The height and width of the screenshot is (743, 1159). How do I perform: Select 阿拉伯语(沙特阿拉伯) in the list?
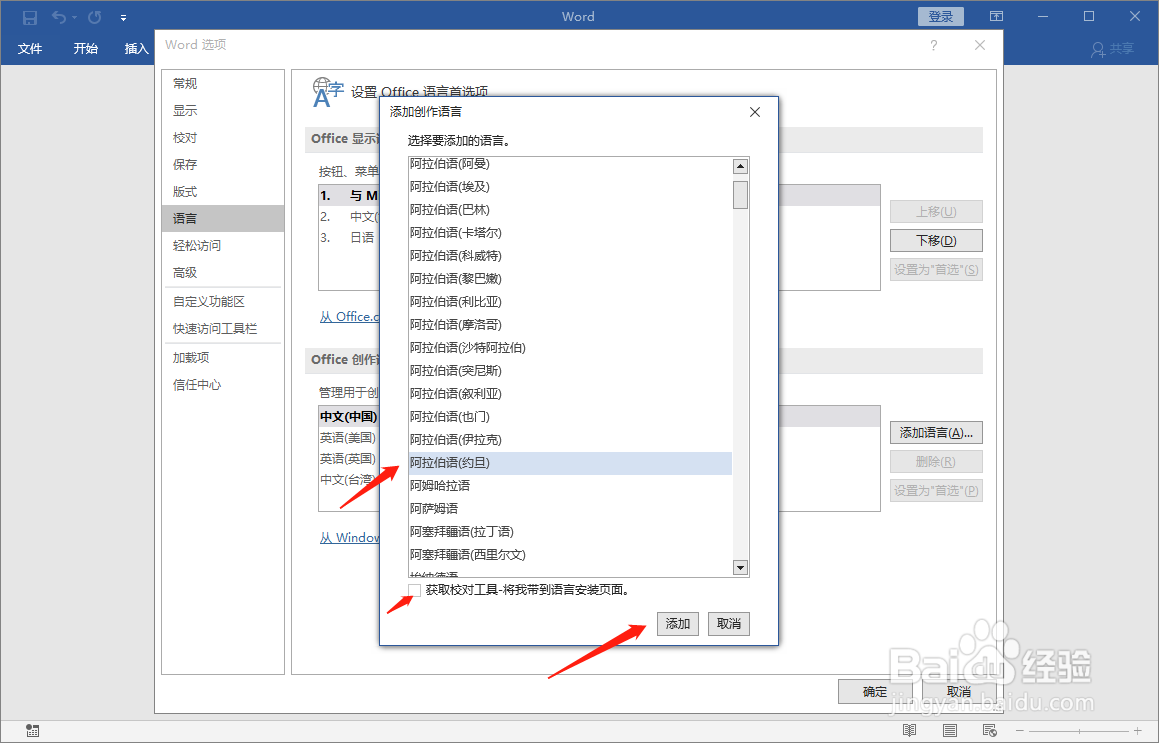point(570,347)
